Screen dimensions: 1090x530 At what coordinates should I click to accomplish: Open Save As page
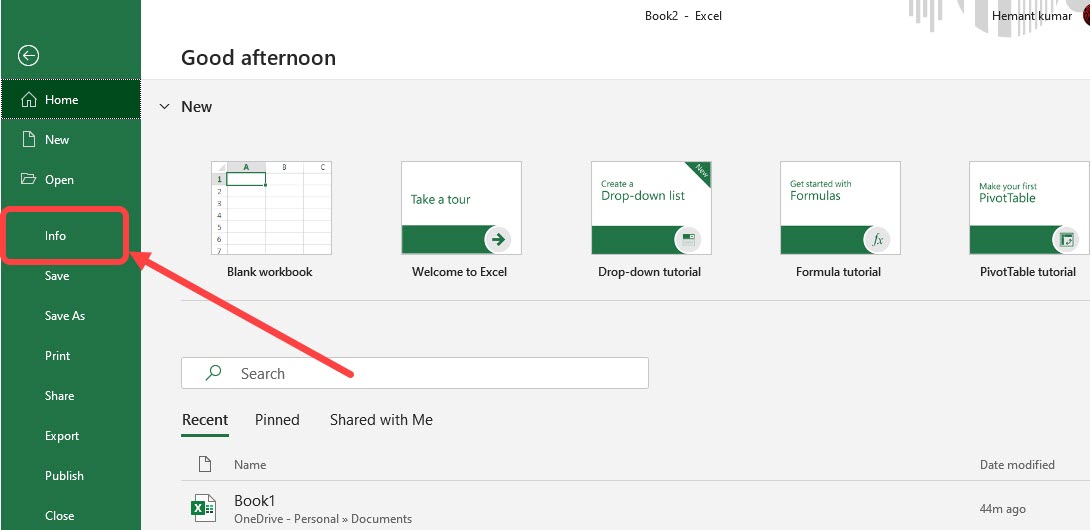point(65,316)
